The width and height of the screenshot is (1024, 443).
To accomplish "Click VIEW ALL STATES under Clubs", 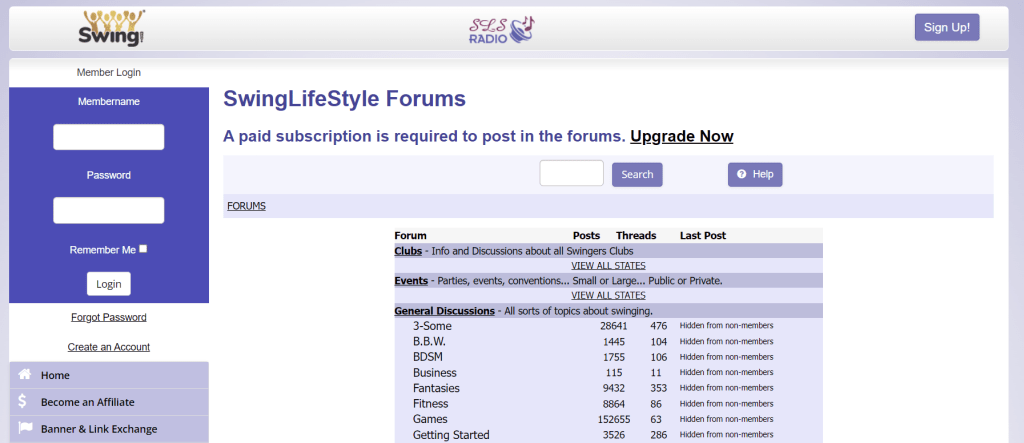I will pyautogui.click(x=608, y=266).
